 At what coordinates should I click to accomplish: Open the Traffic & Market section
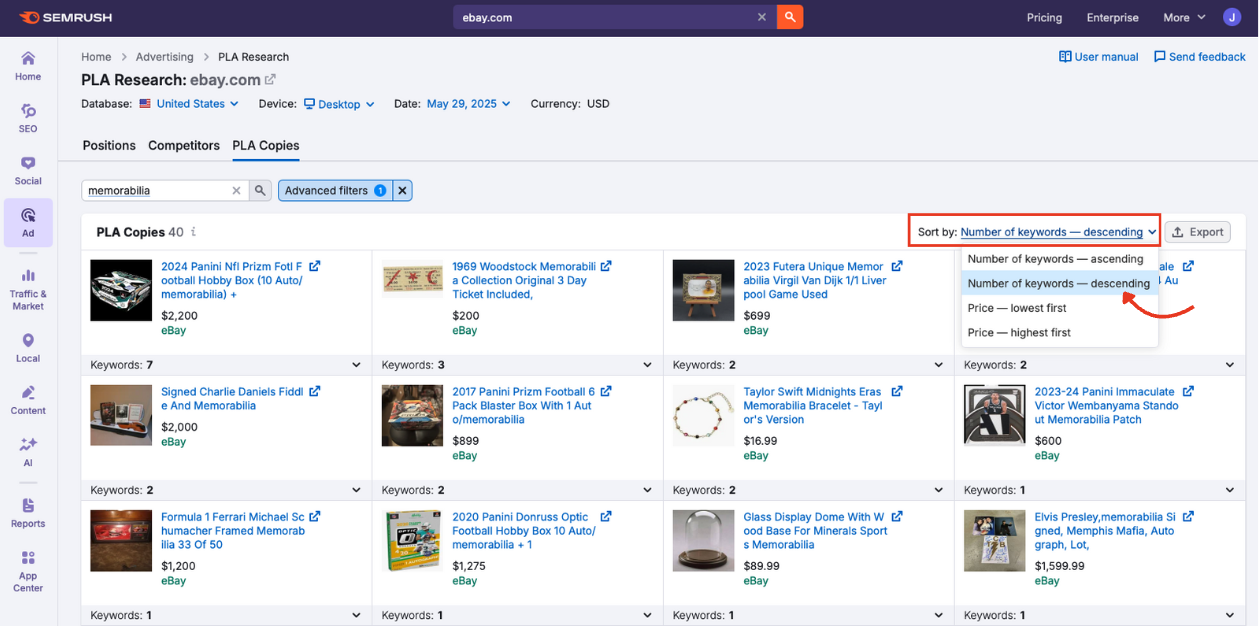[27, 287]
